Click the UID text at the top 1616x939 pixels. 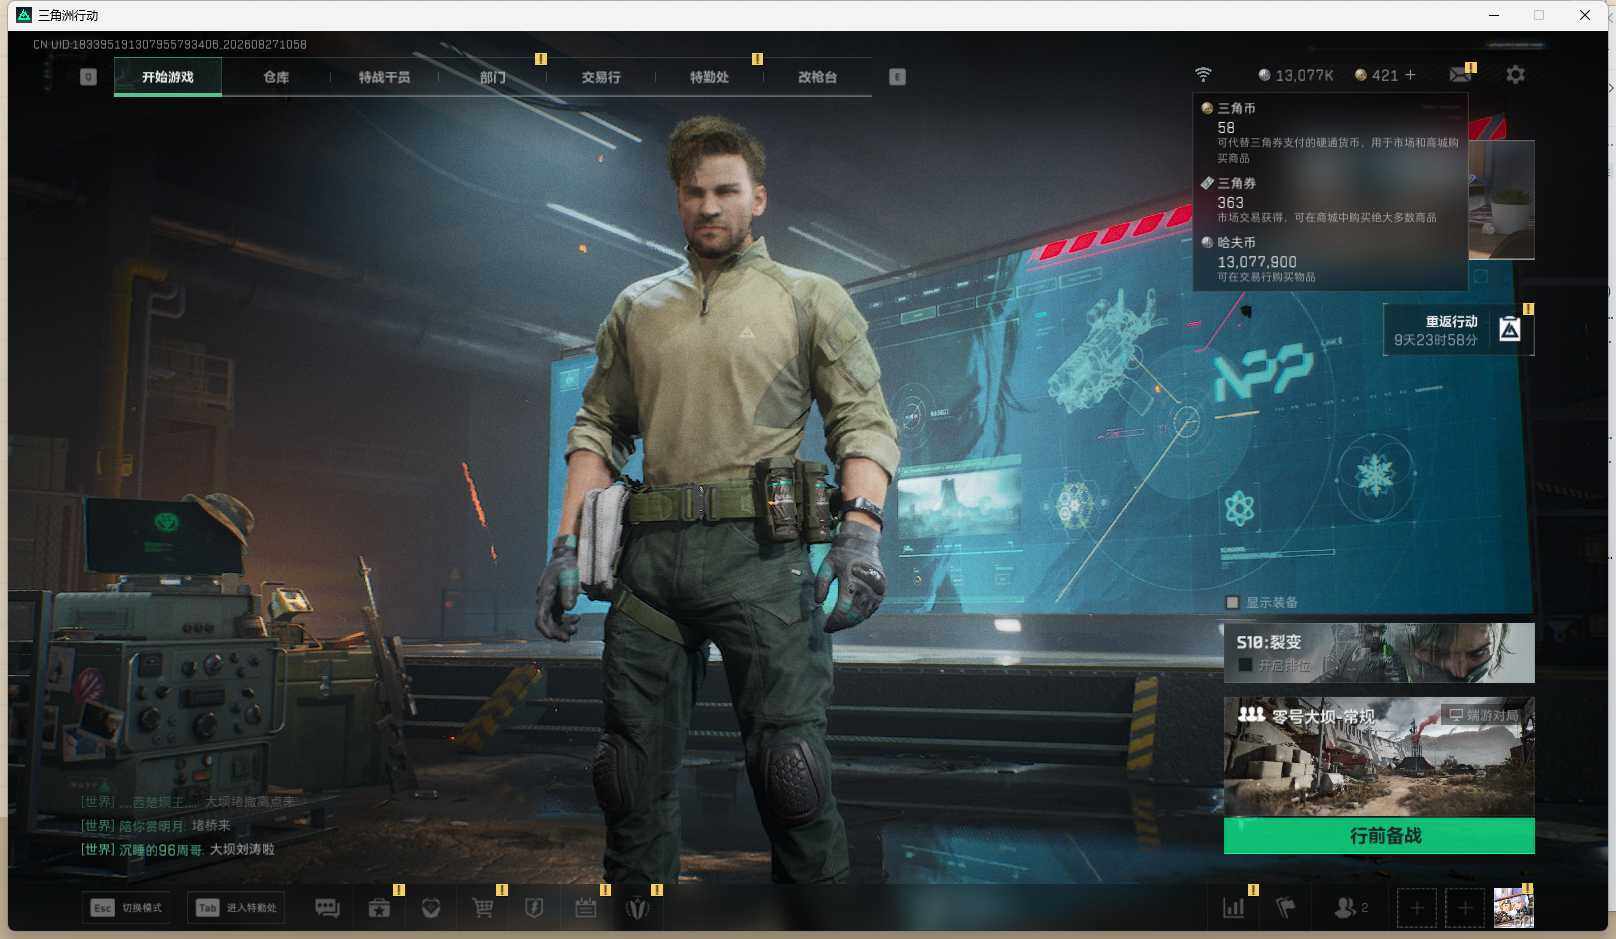click(170, 45)
